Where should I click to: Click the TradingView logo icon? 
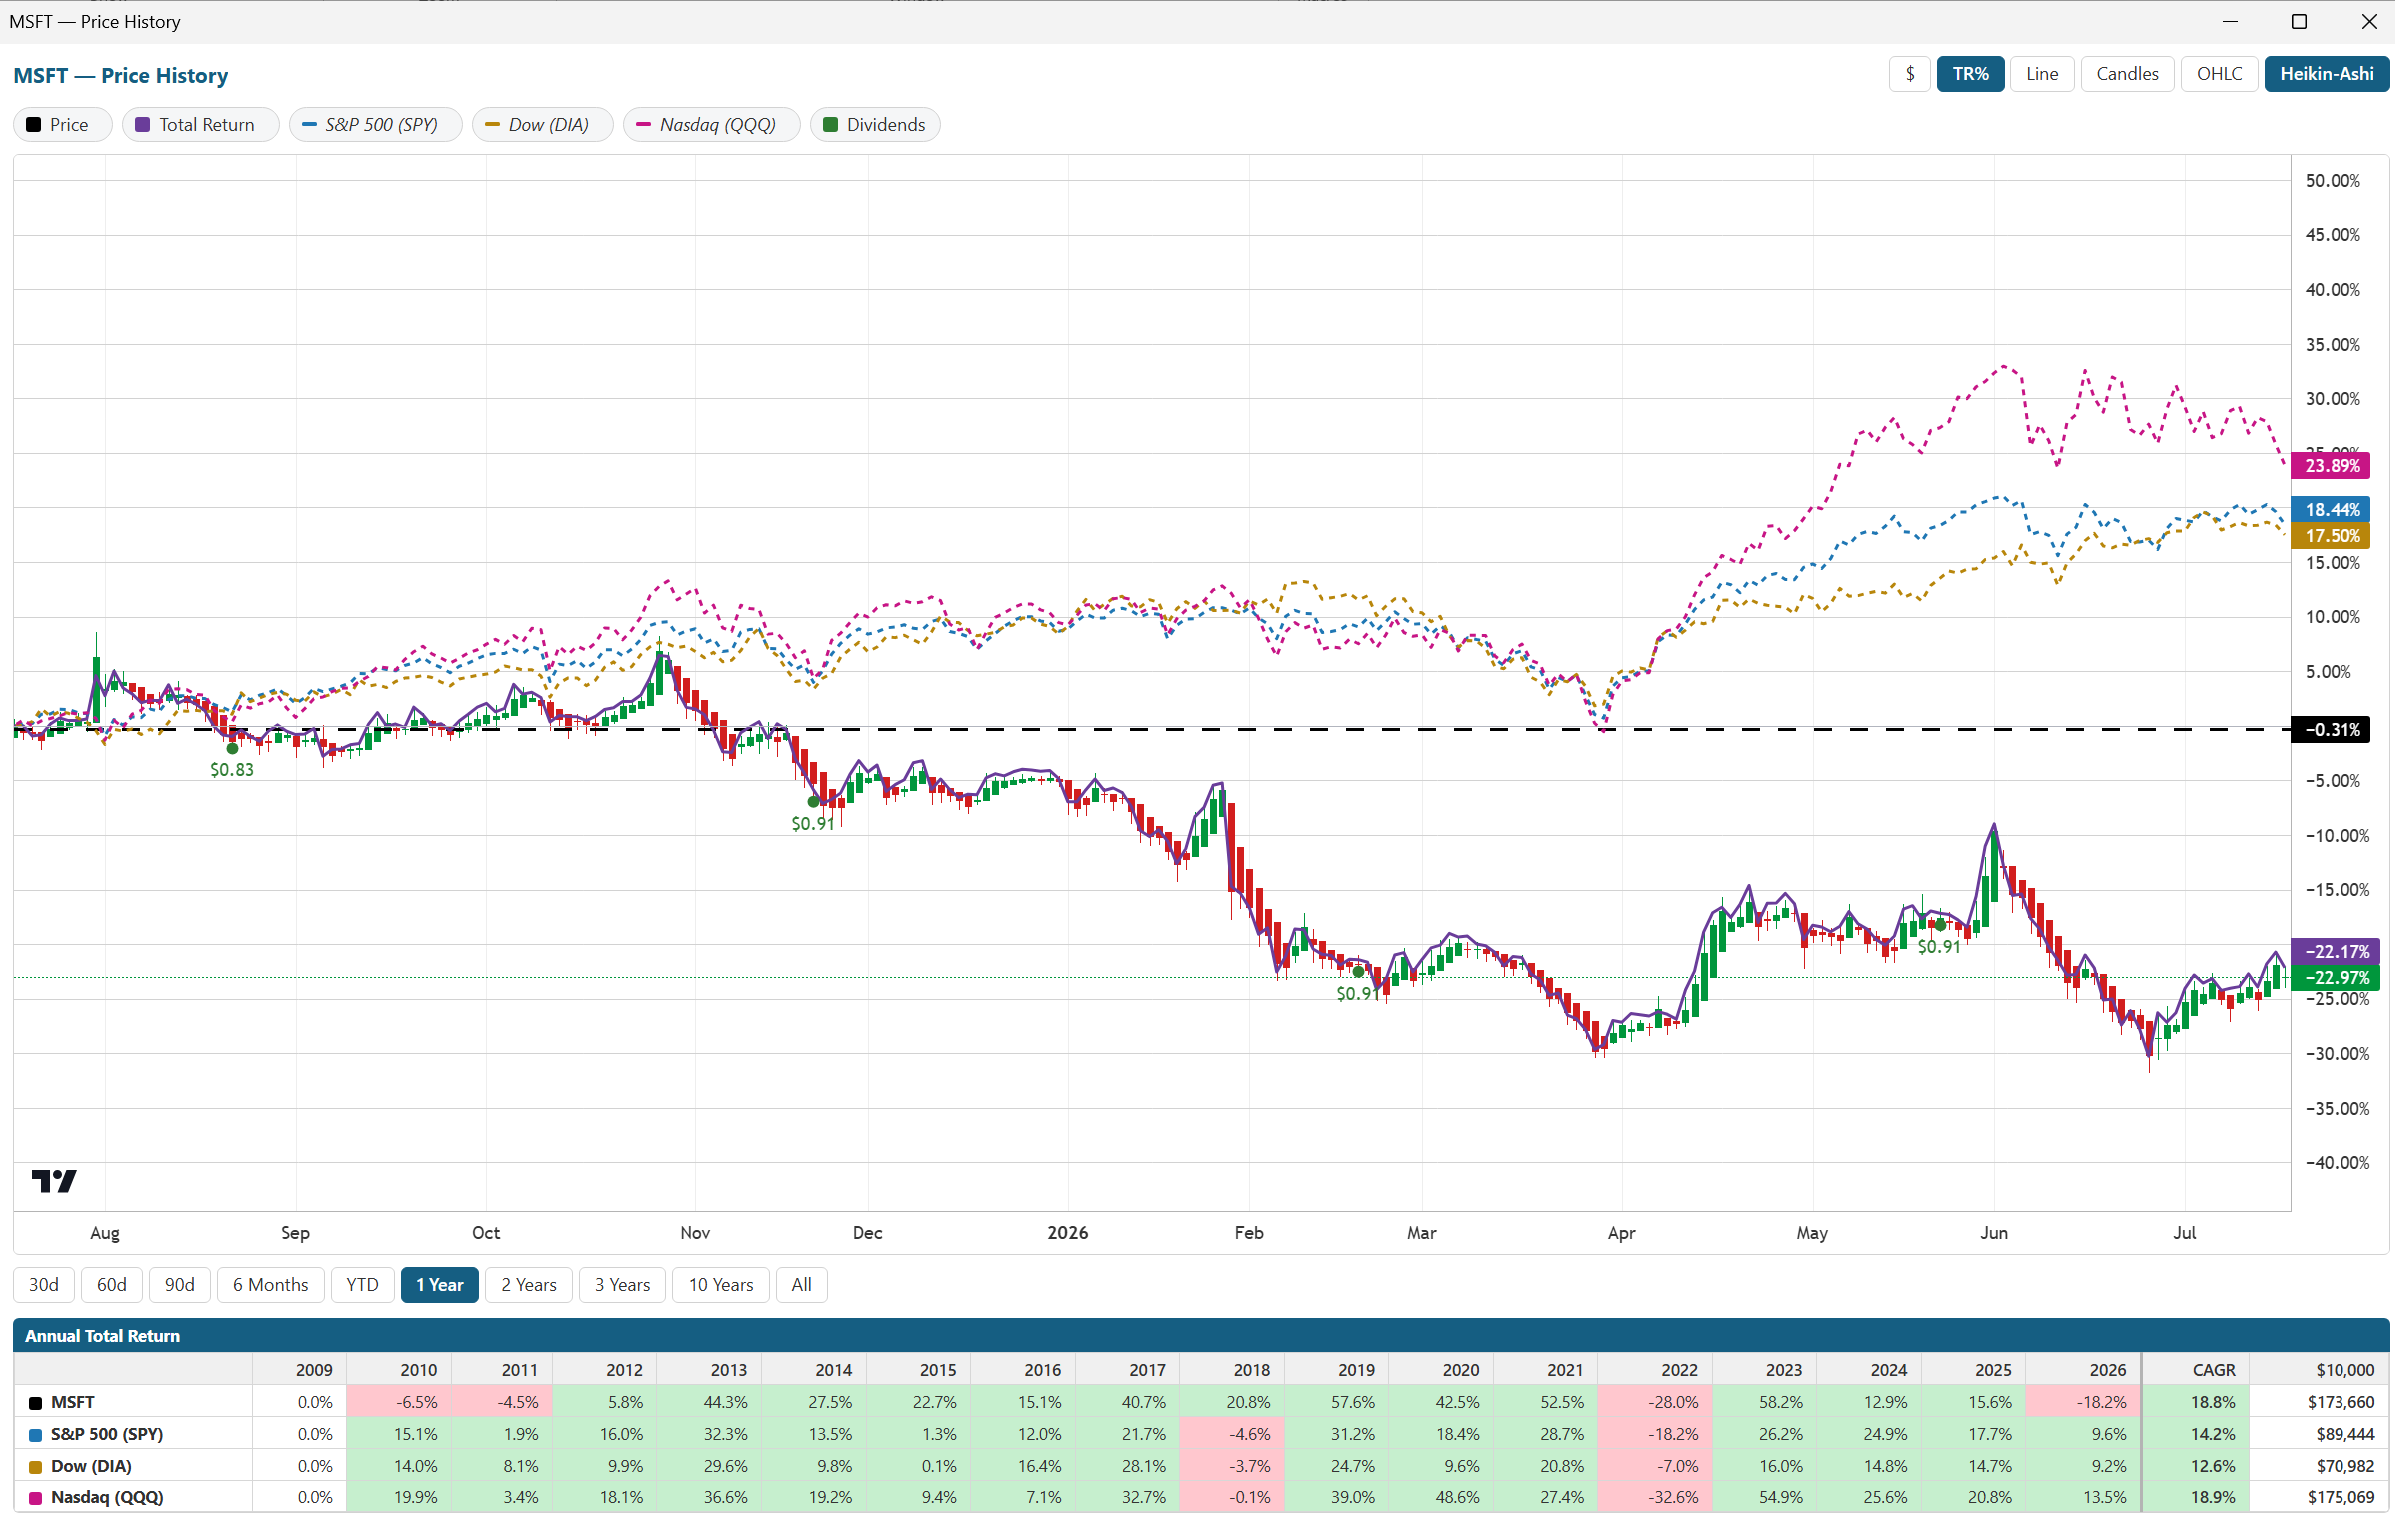coord(54,1181)
